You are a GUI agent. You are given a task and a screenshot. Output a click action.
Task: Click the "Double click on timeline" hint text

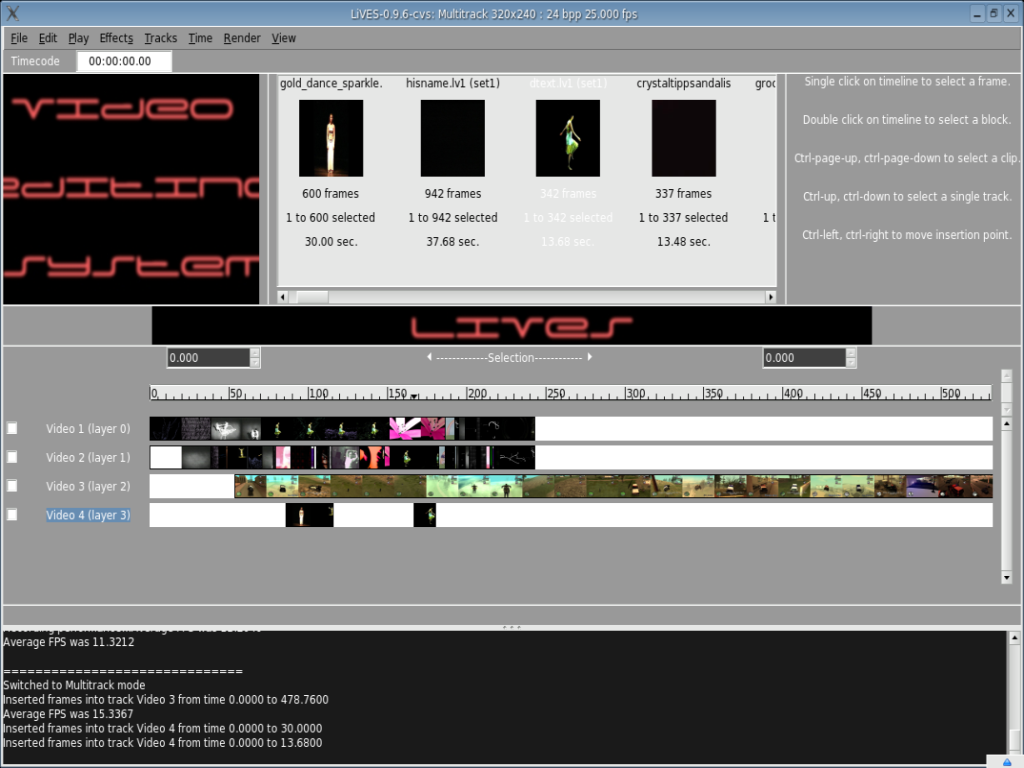(x=907, y=120)
